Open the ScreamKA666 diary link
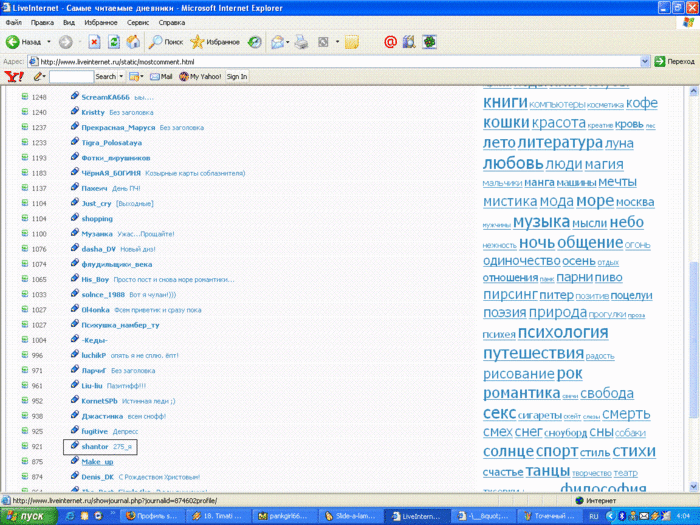 105,97
